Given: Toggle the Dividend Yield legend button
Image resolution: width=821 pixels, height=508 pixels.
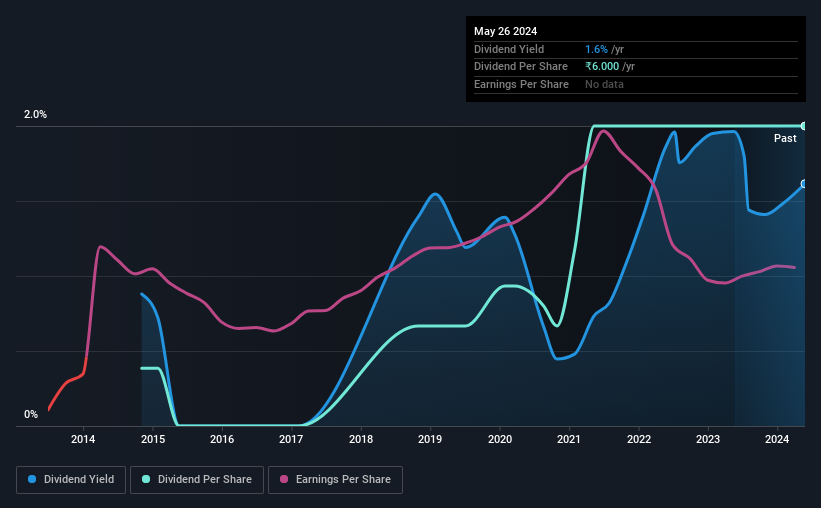Looking at the screenshot, I should coord(71,479).
